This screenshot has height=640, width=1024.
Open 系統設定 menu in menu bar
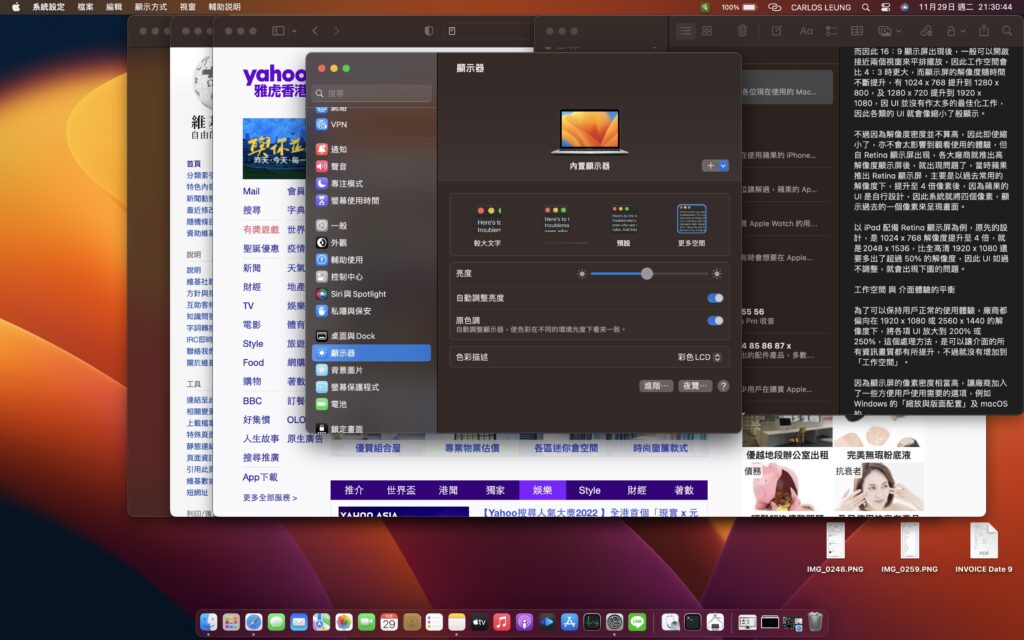[x=49, y=7]
